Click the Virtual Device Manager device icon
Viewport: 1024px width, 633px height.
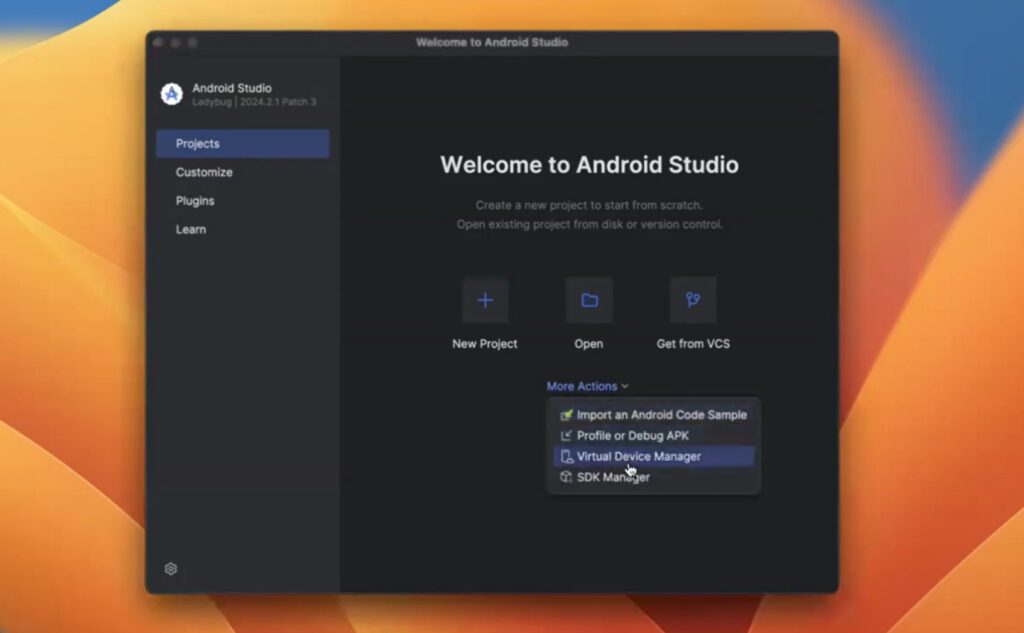tap(568, 456)
